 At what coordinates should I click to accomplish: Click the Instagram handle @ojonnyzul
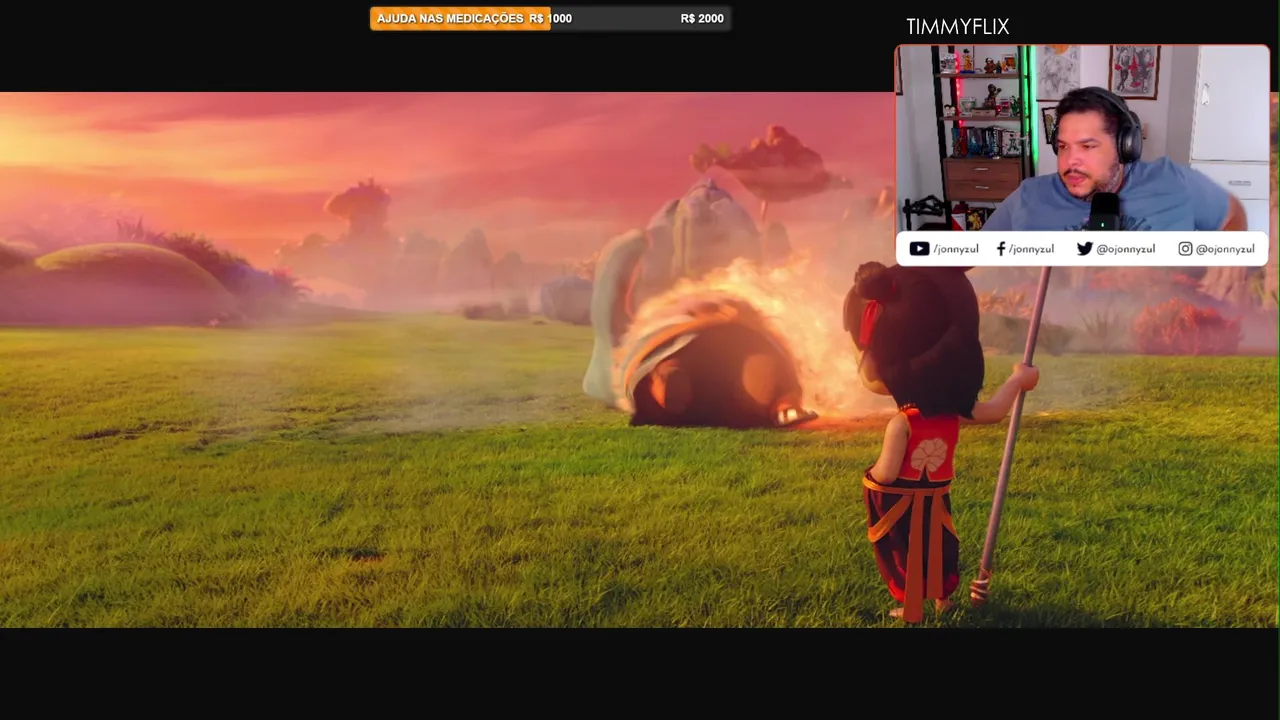click(x=1225, y=249)
